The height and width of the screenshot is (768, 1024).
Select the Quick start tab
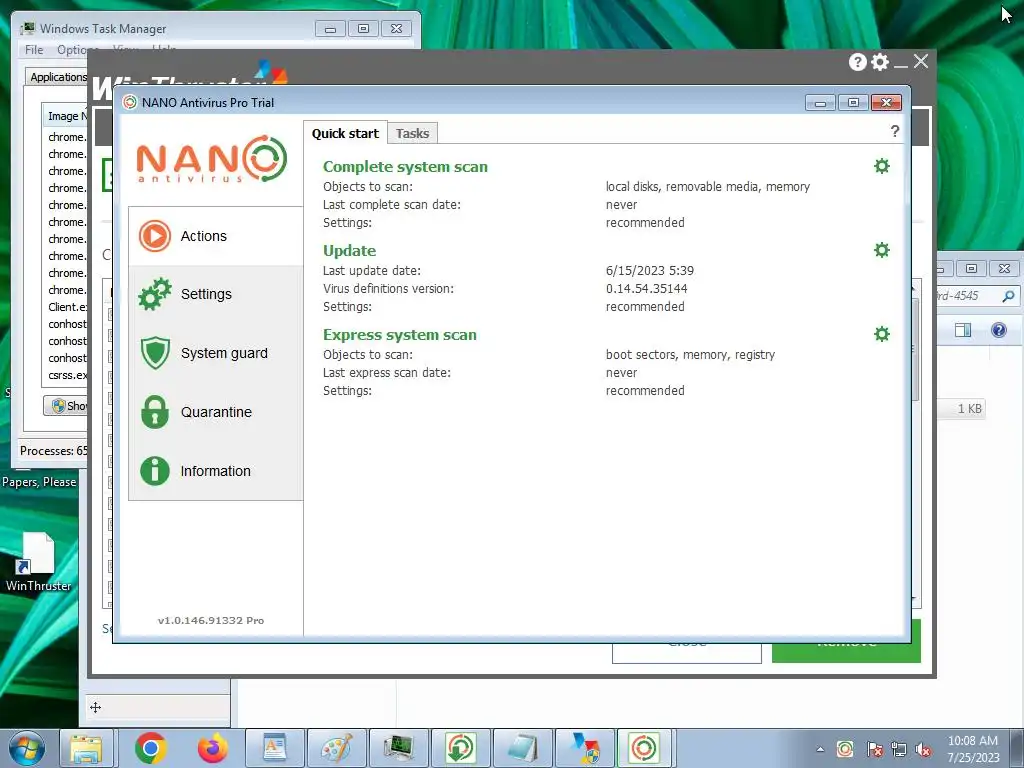(345, 133)
